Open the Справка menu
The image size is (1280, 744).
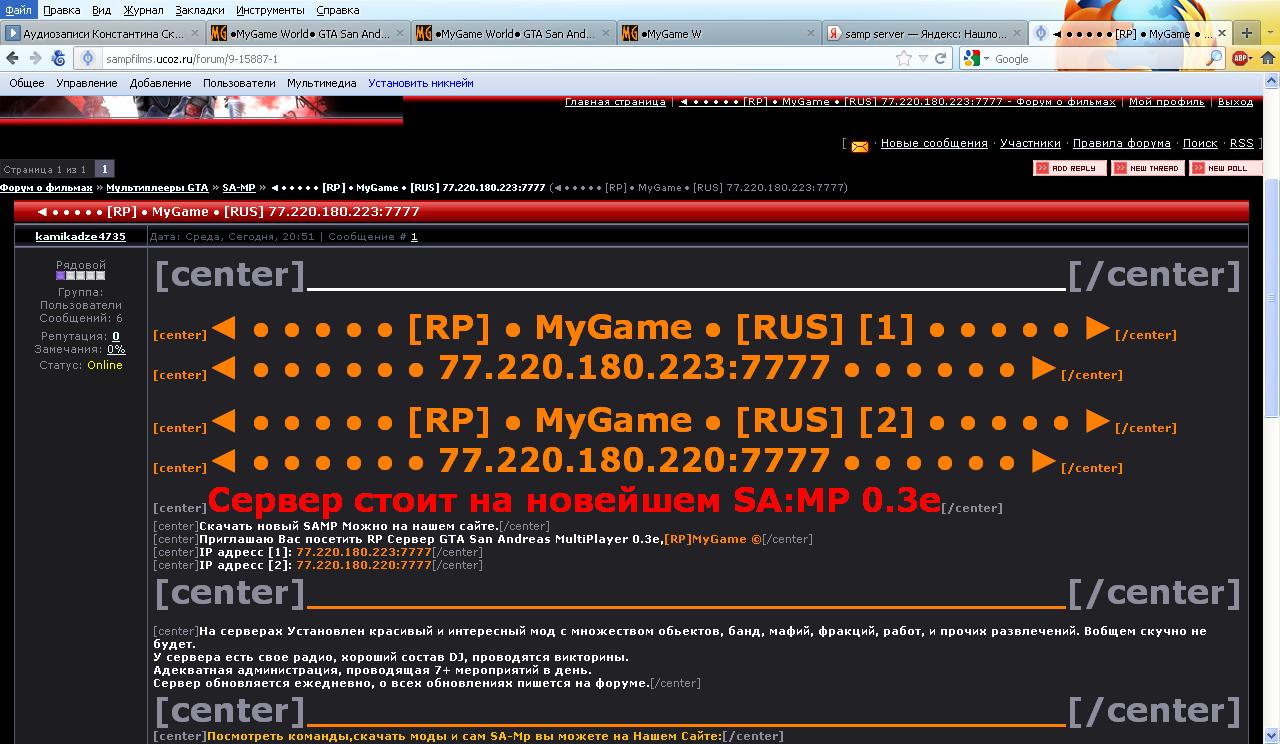(x=337, y=10)
